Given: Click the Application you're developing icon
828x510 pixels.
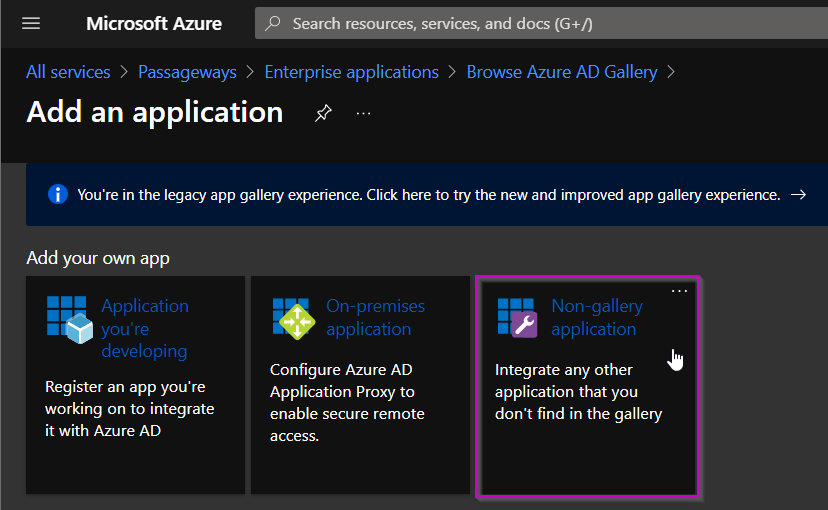Looking at the screenshot, I should coord(70,320).
